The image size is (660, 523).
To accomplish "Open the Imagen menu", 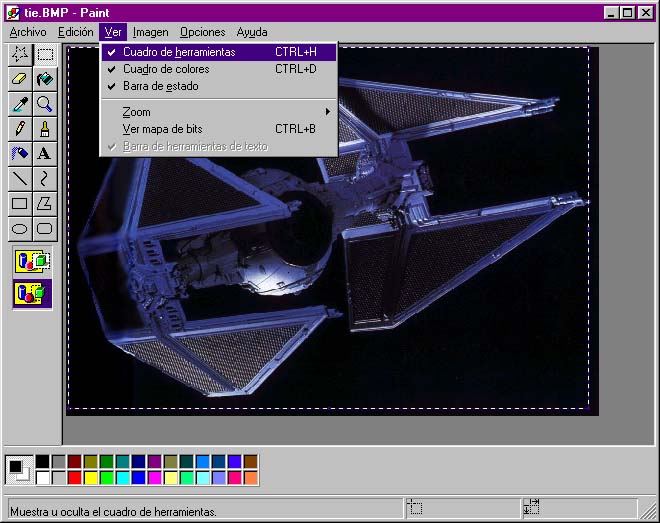I will pos(151,32).
